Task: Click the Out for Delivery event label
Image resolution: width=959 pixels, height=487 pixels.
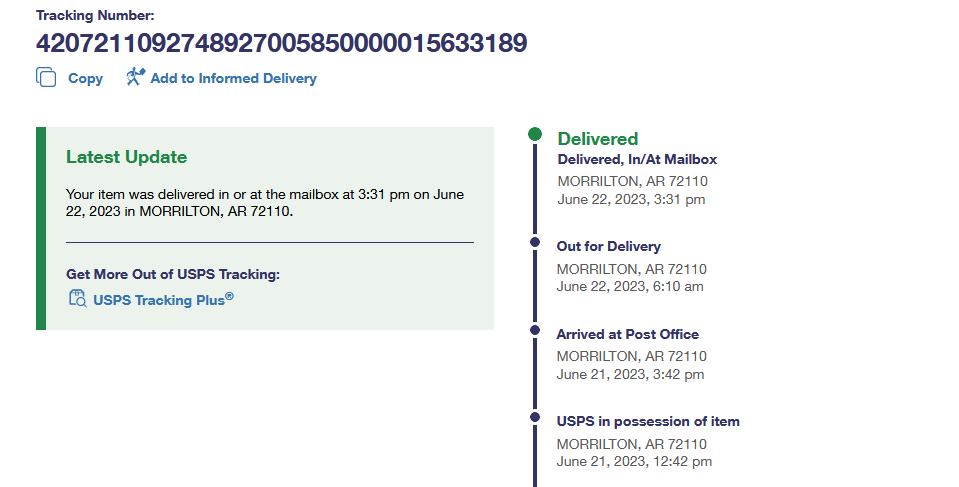Action: 608,246
